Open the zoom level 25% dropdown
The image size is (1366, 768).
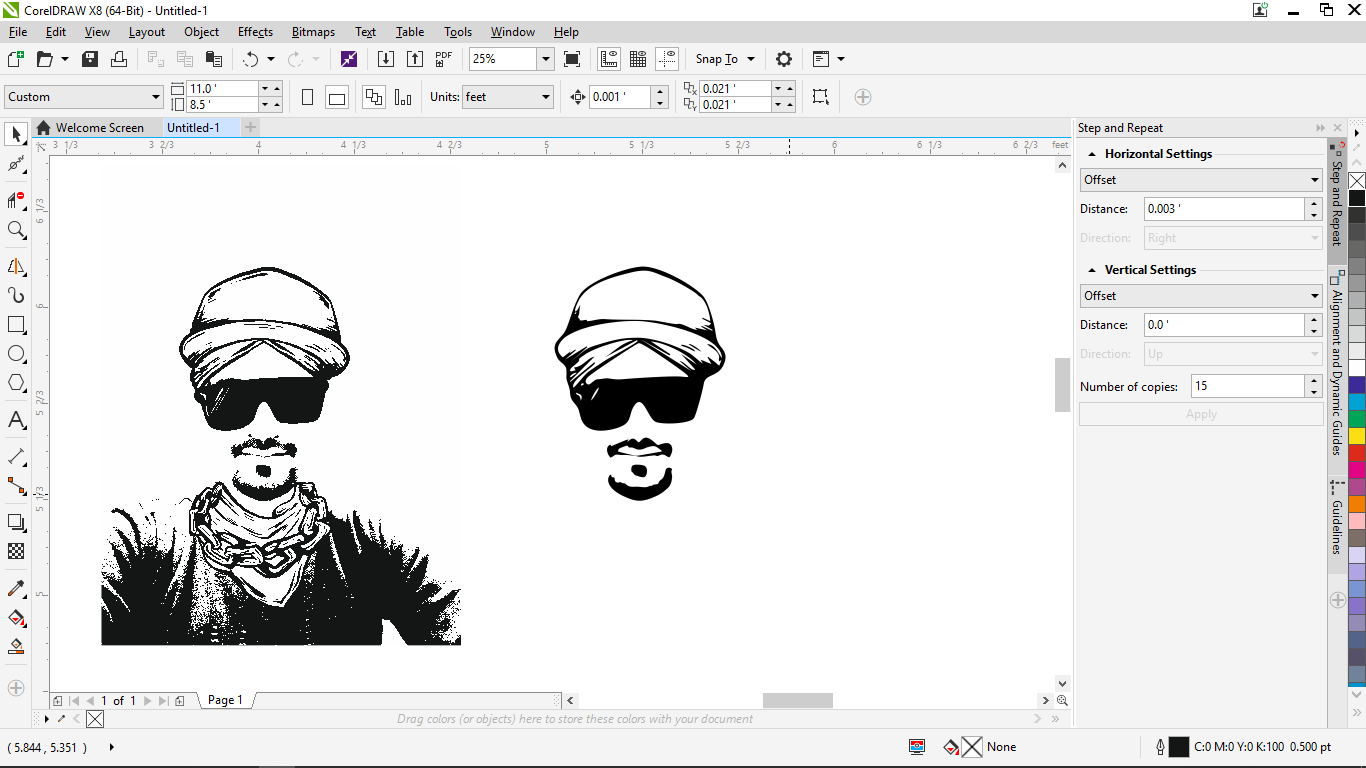(x=545, y=59)
